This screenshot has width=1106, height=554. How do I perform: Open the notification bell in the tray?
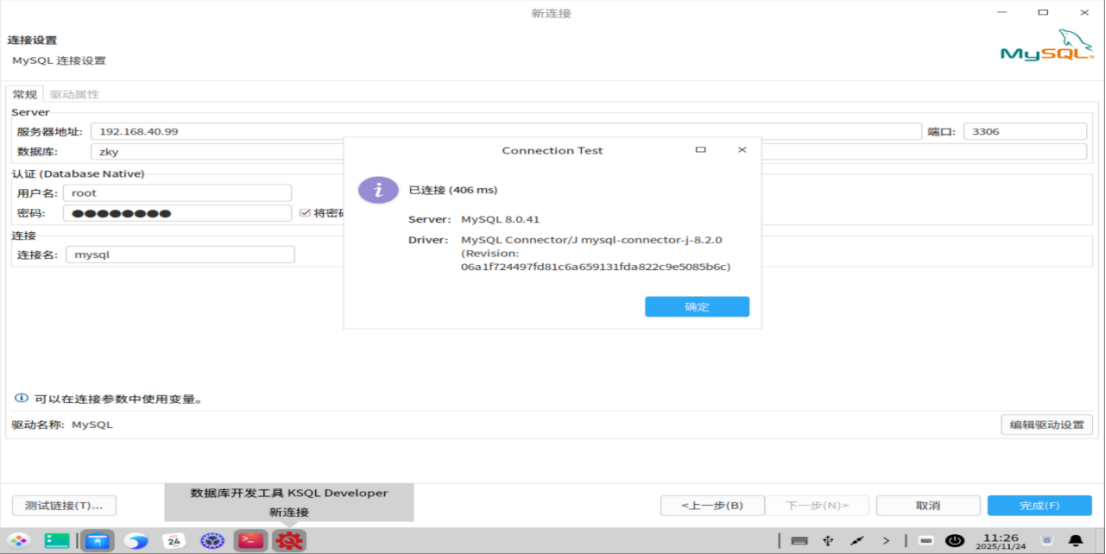(1076, 541)
